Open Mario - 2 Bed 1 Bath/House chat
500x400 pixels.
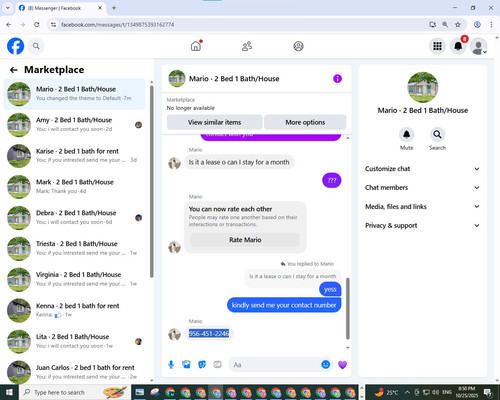click(74, 94)
